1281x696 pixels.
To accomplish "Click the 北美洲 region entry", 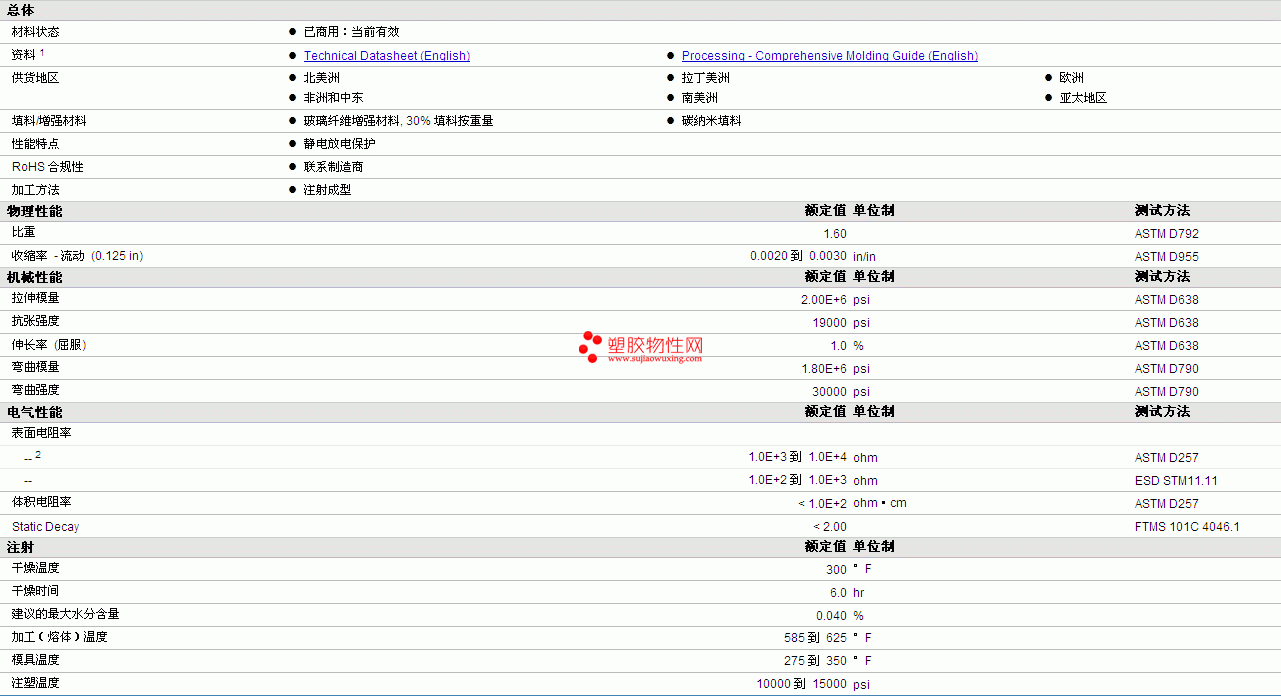I will [321, 78].
